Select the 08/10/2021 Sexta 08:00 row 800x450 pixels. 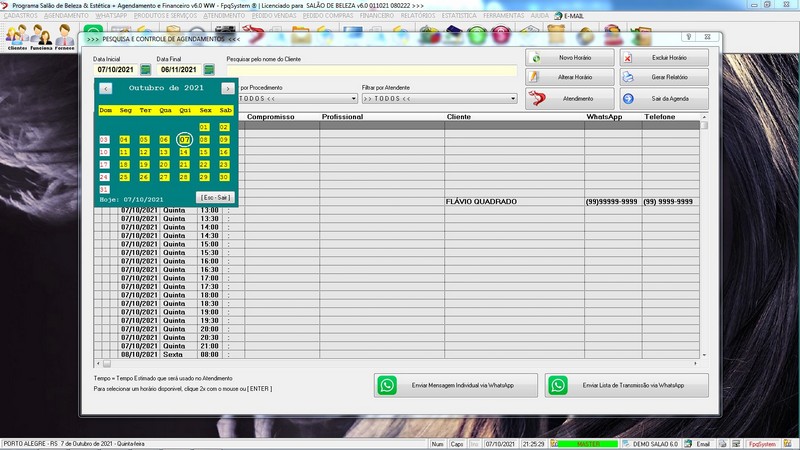(397, 355)
